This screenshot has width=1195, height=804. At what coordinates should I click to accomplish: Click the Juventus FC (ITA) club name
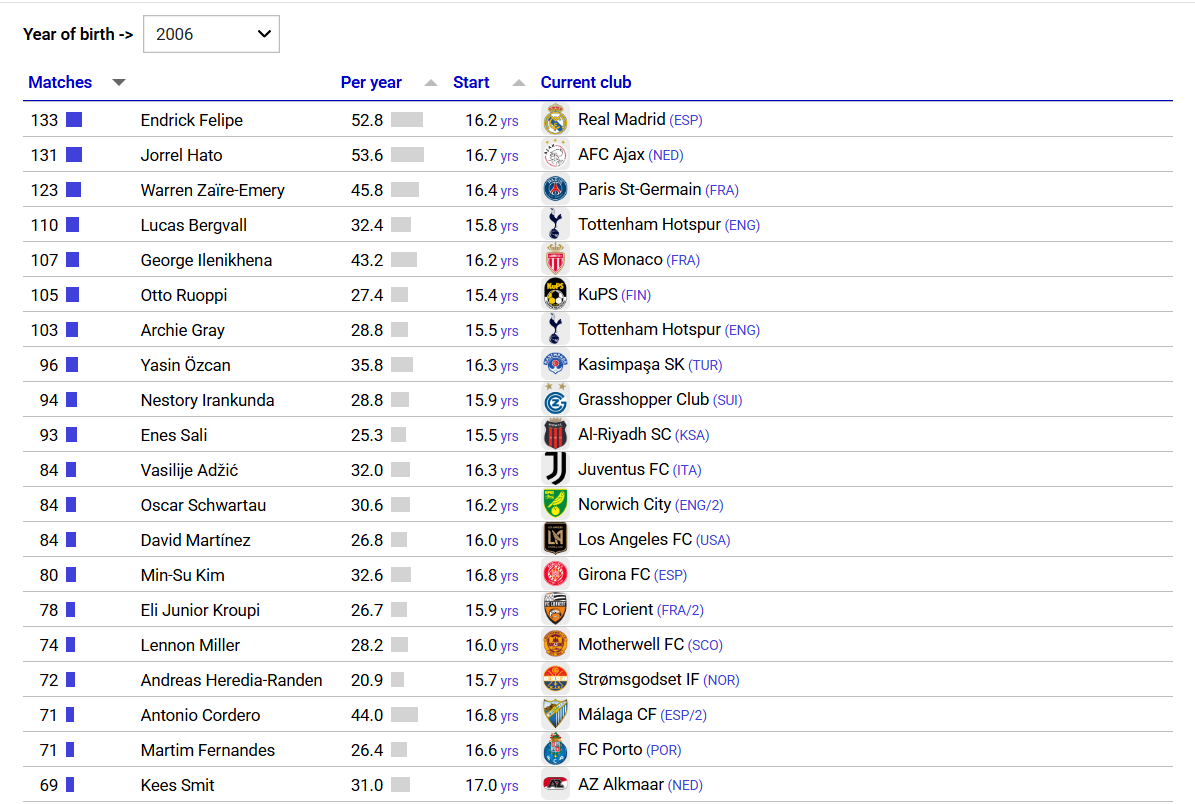point(639,470)
